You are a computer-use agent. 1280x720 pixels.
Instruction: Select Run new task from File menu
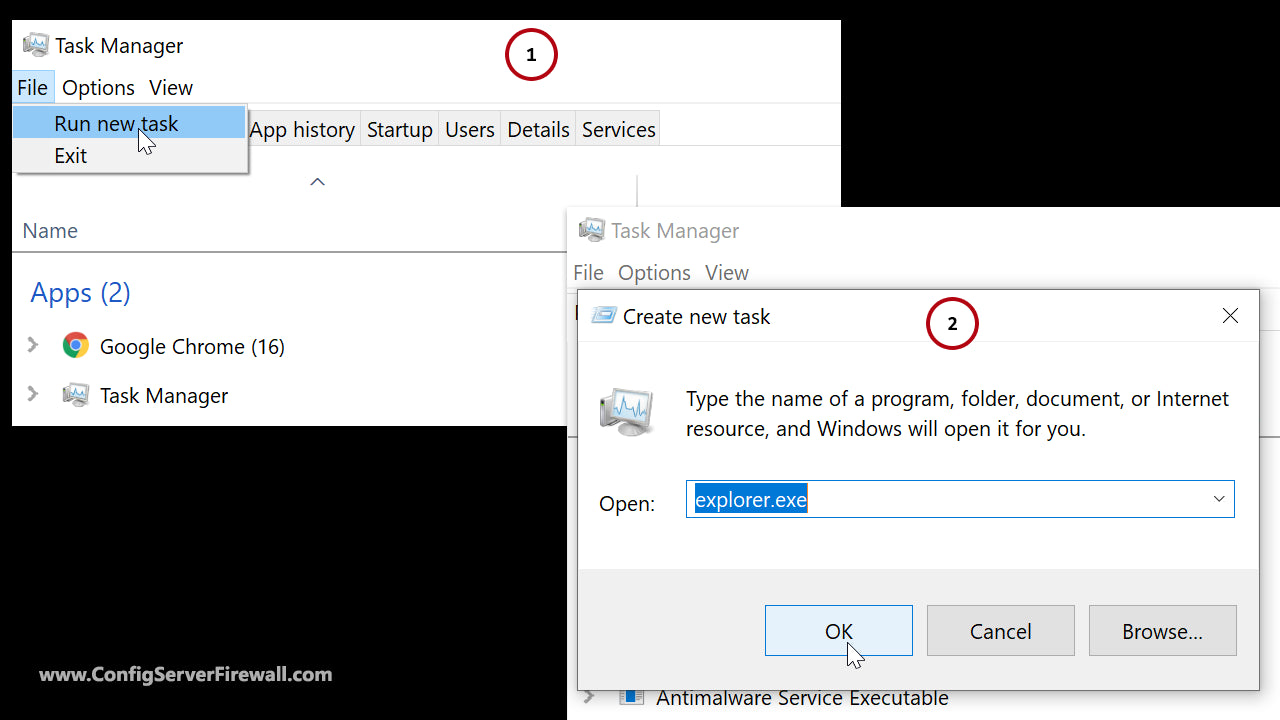113,122
